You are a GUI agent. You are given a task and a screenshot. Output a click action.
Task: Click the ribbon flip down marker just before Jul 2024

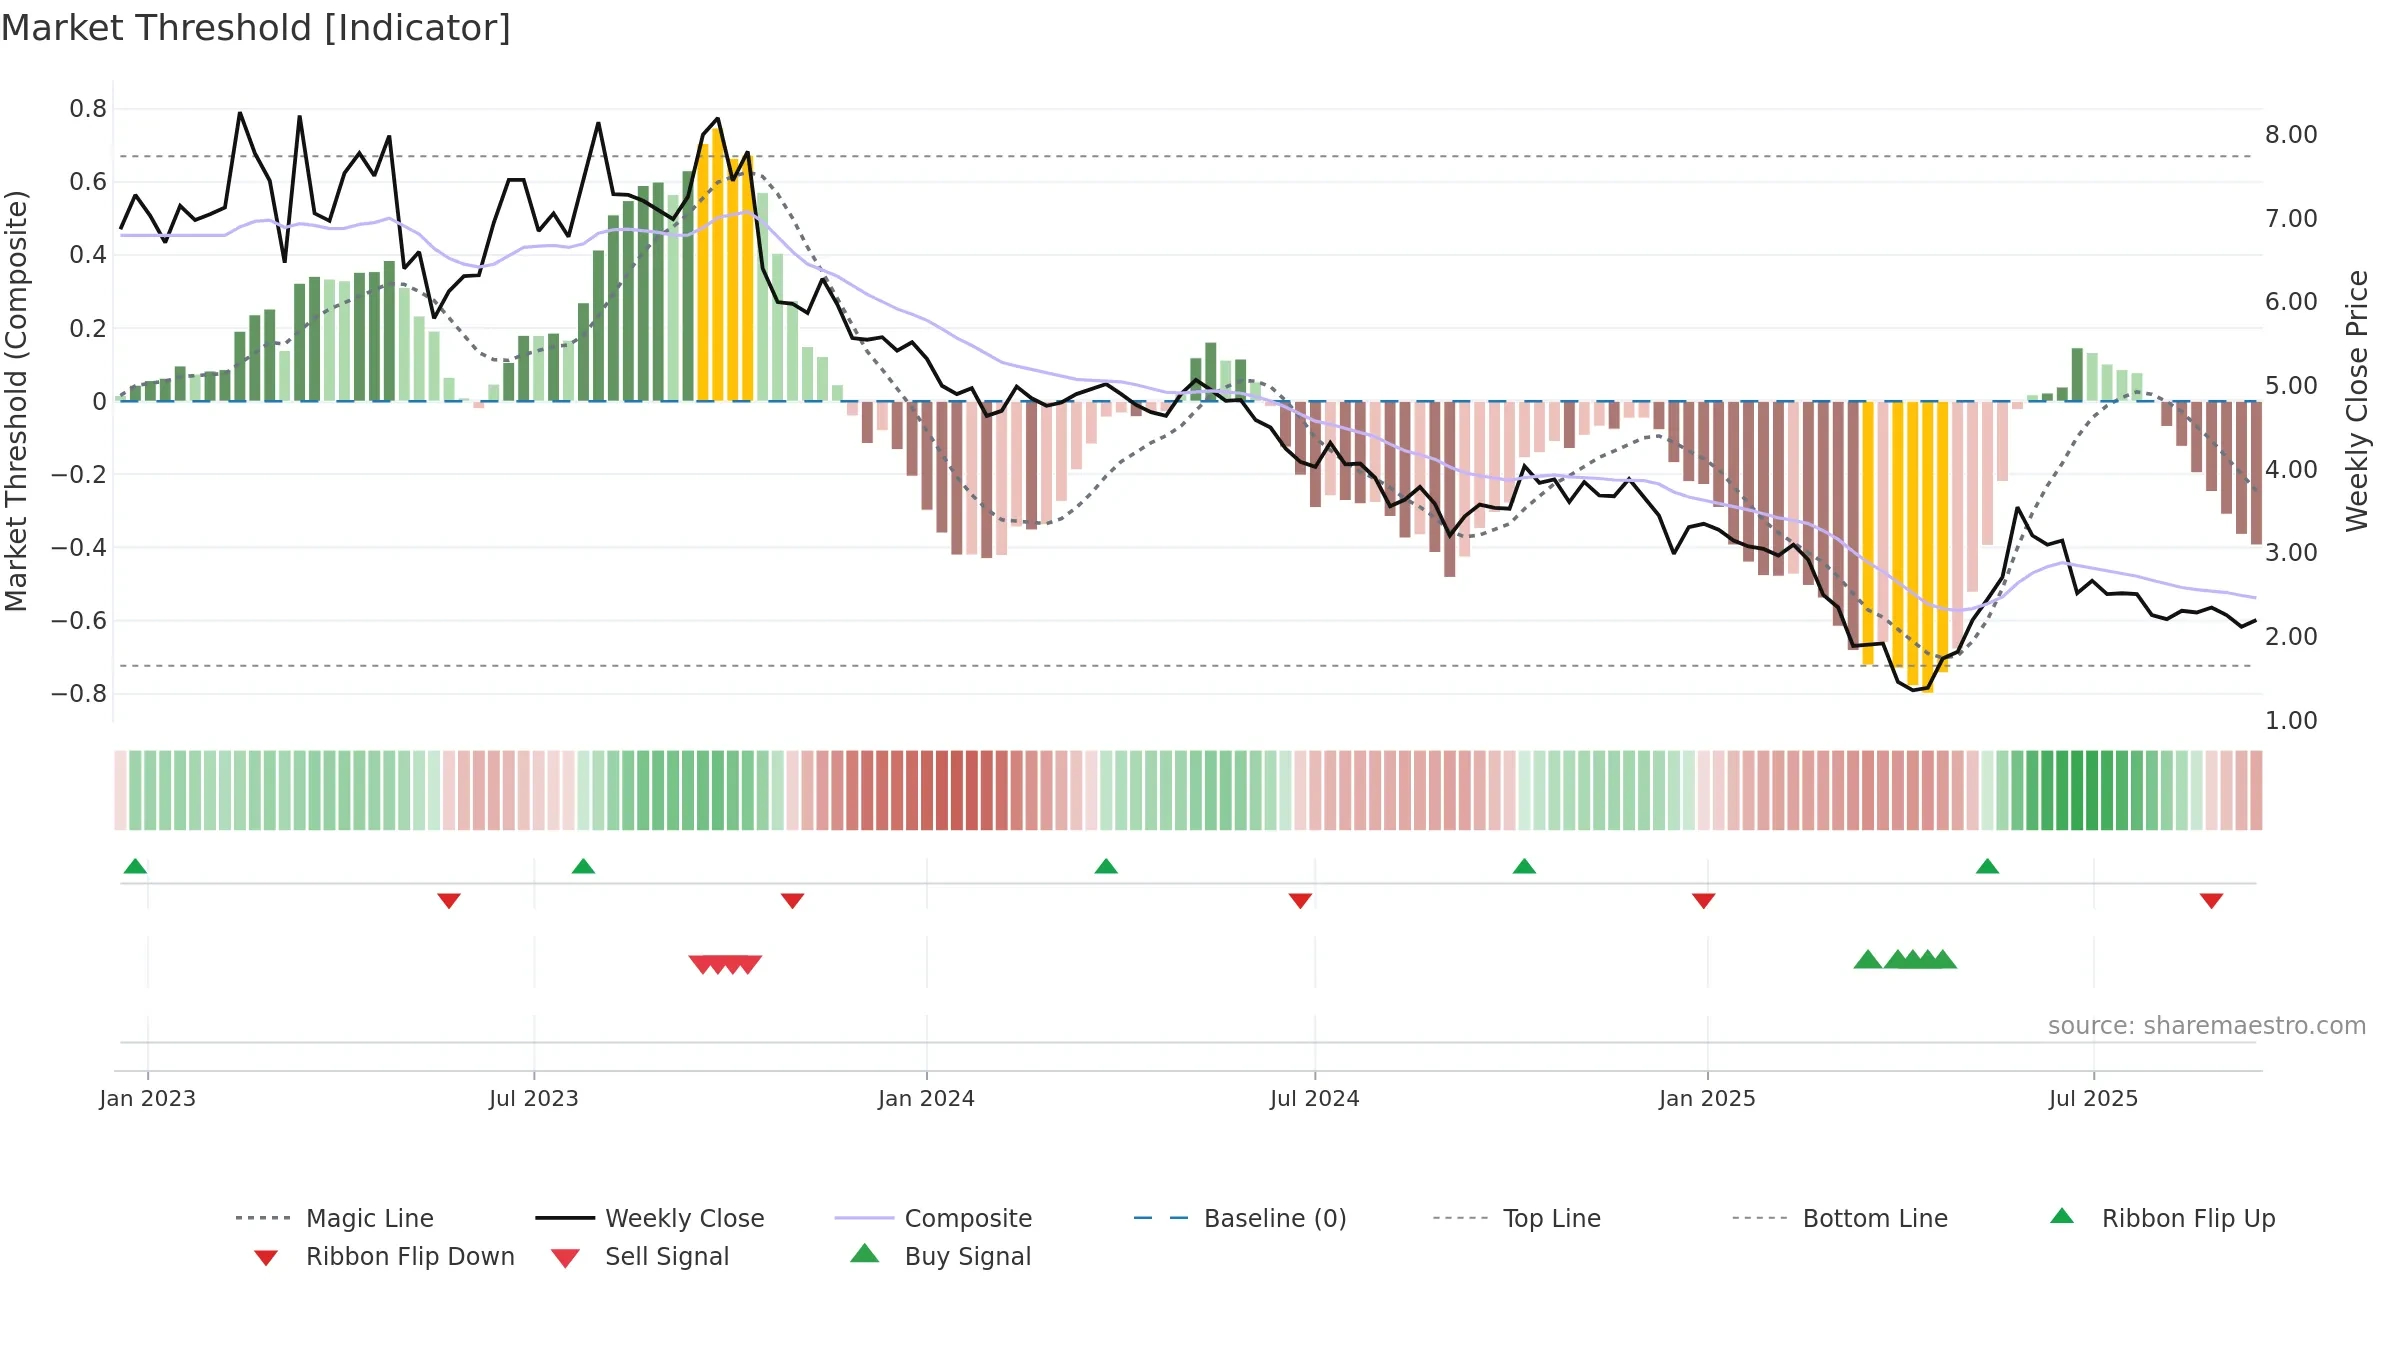(1300, 901)
